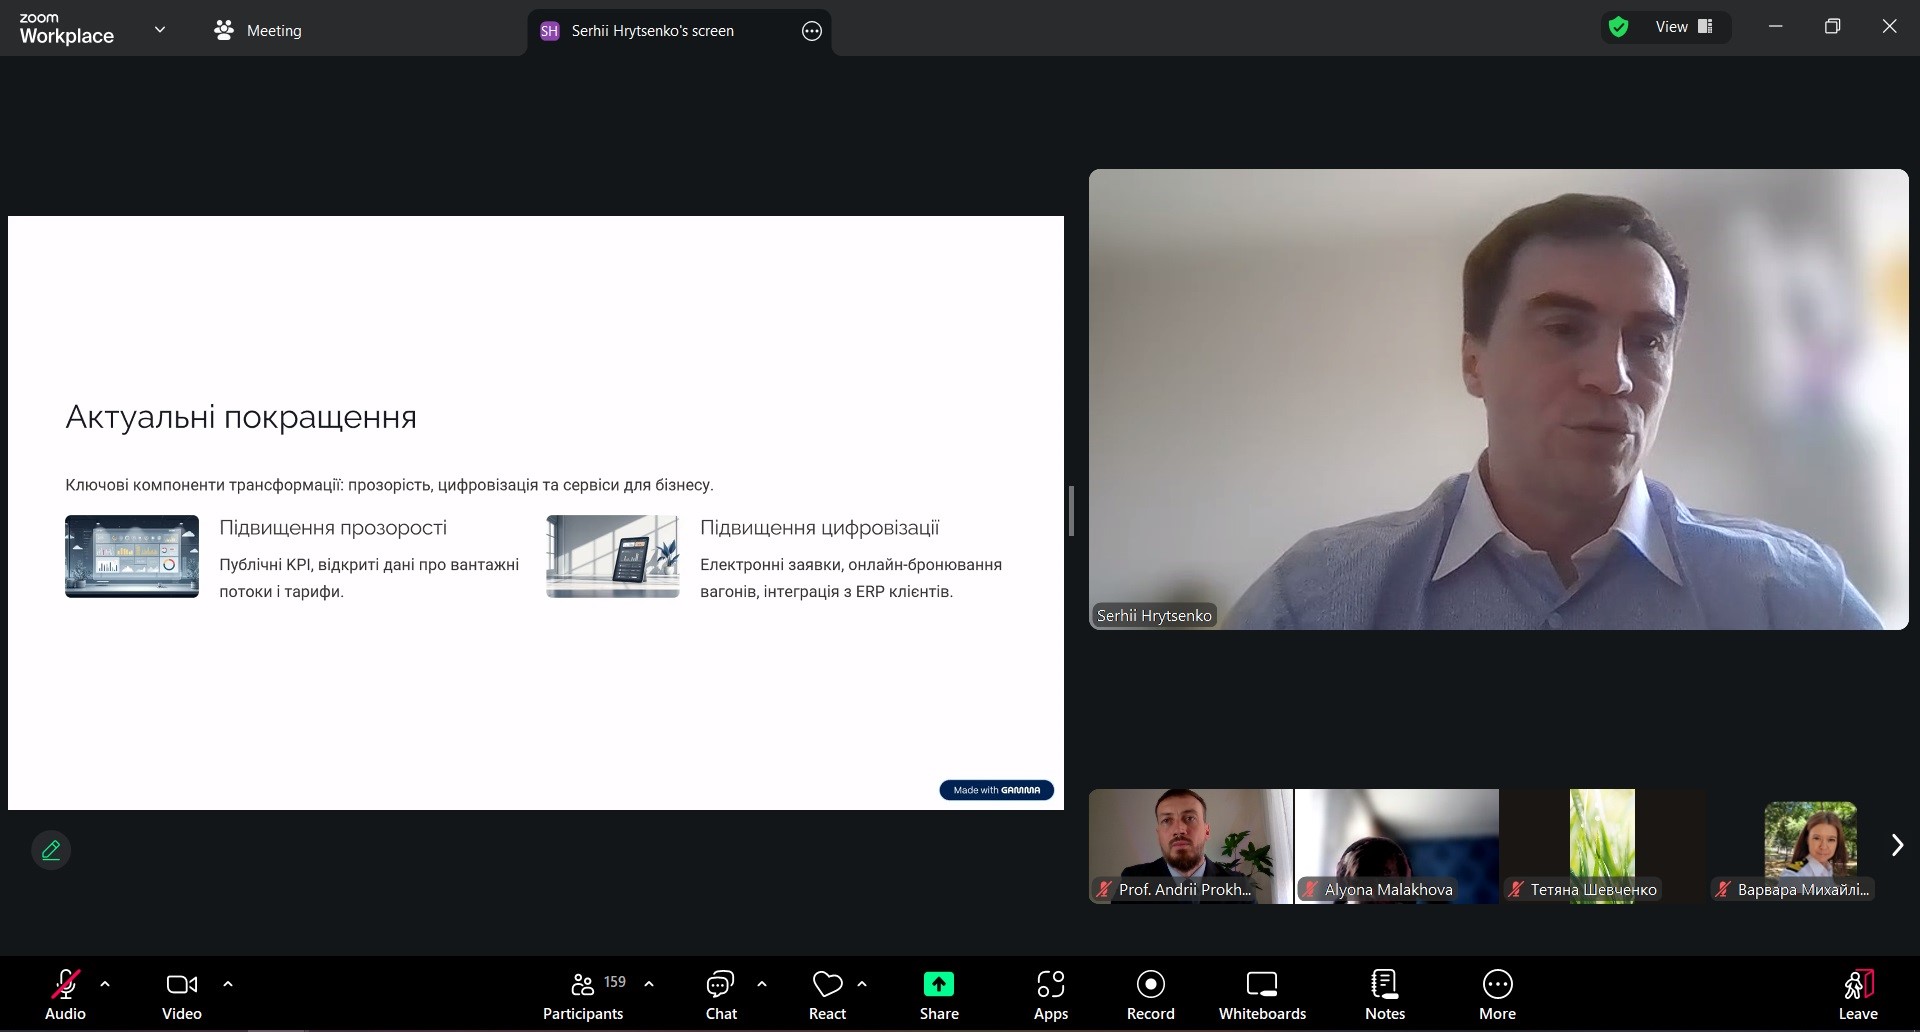
Task: Click the Leave meeting button
Action: click(1857, 995)
